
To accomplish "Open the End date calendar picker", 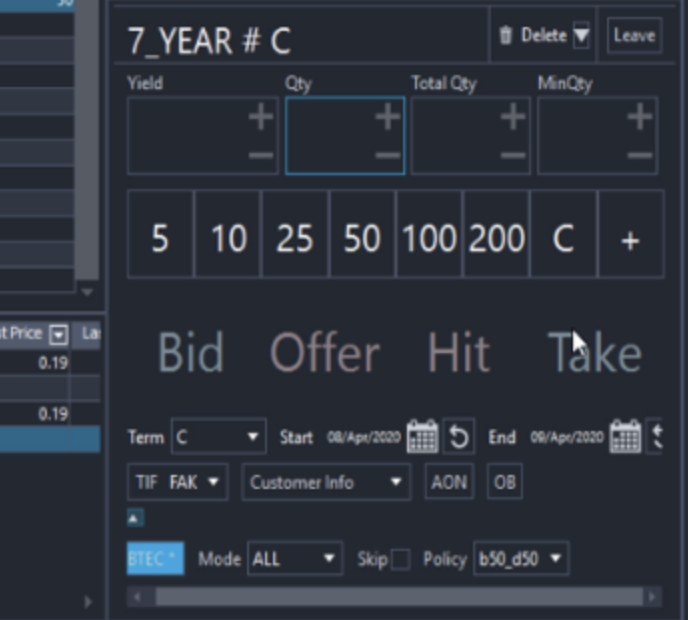I will [x=625, y=436].
